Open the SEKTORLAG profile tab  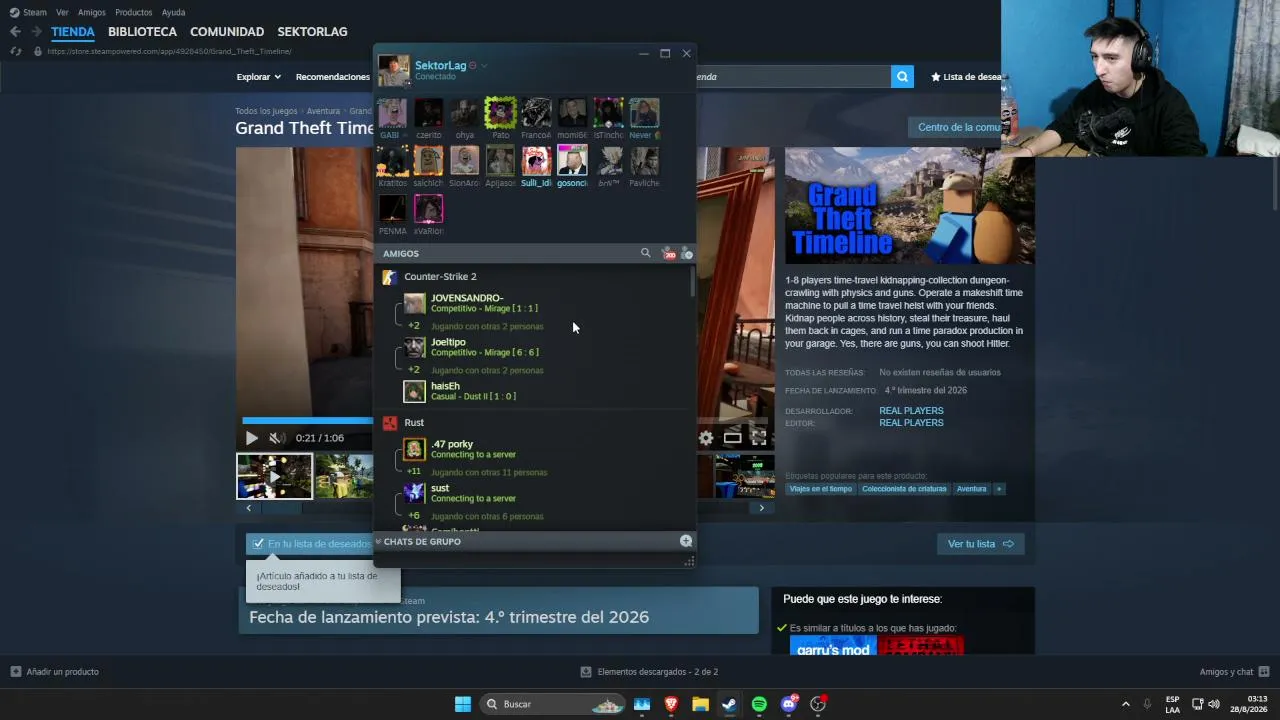312,32
